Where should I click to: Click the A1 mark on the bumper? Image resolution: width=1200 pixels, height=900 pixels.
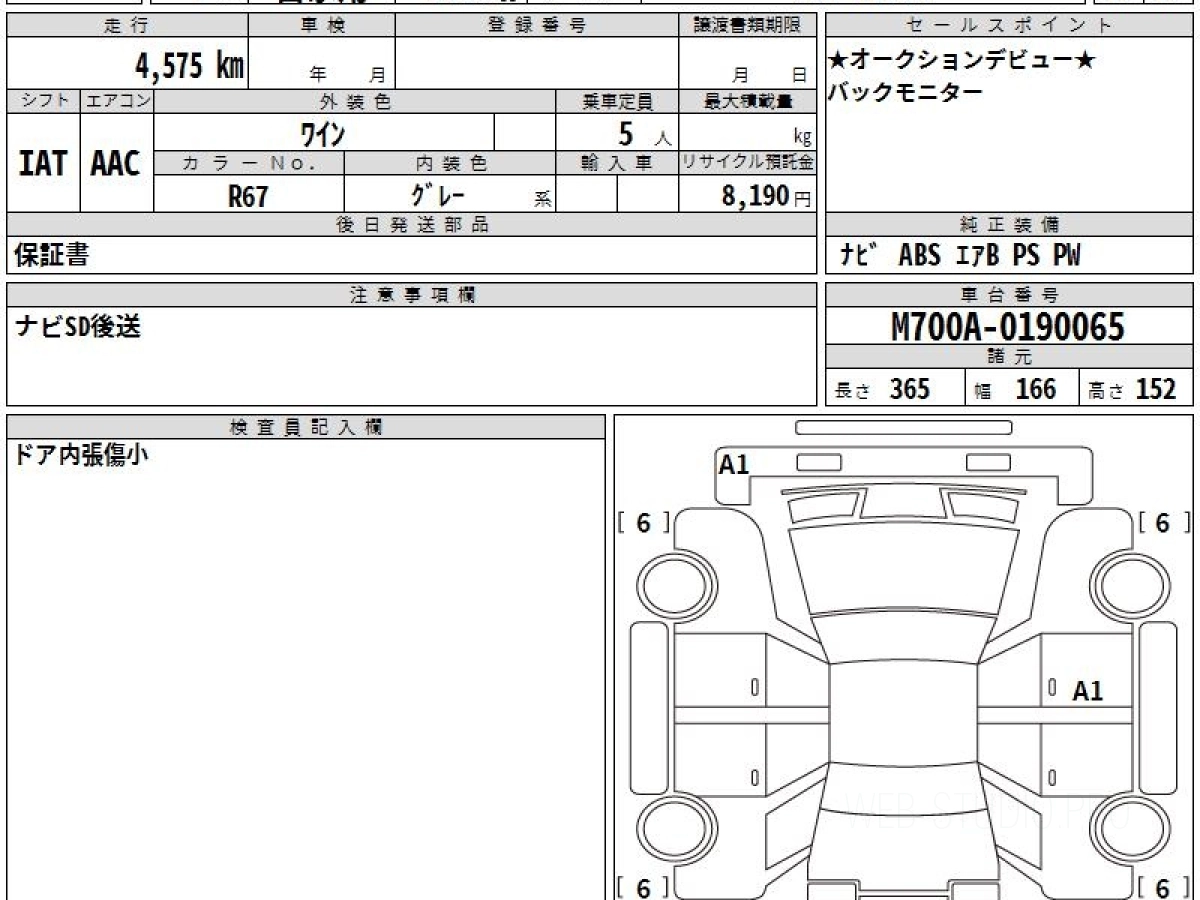point(734,464)
